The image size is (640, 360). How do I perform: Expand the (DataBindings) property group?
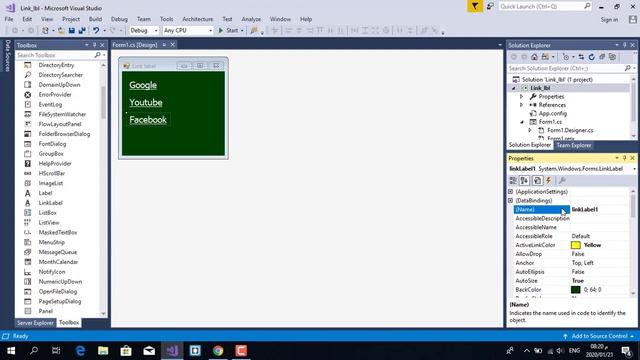tap(511, 200)
